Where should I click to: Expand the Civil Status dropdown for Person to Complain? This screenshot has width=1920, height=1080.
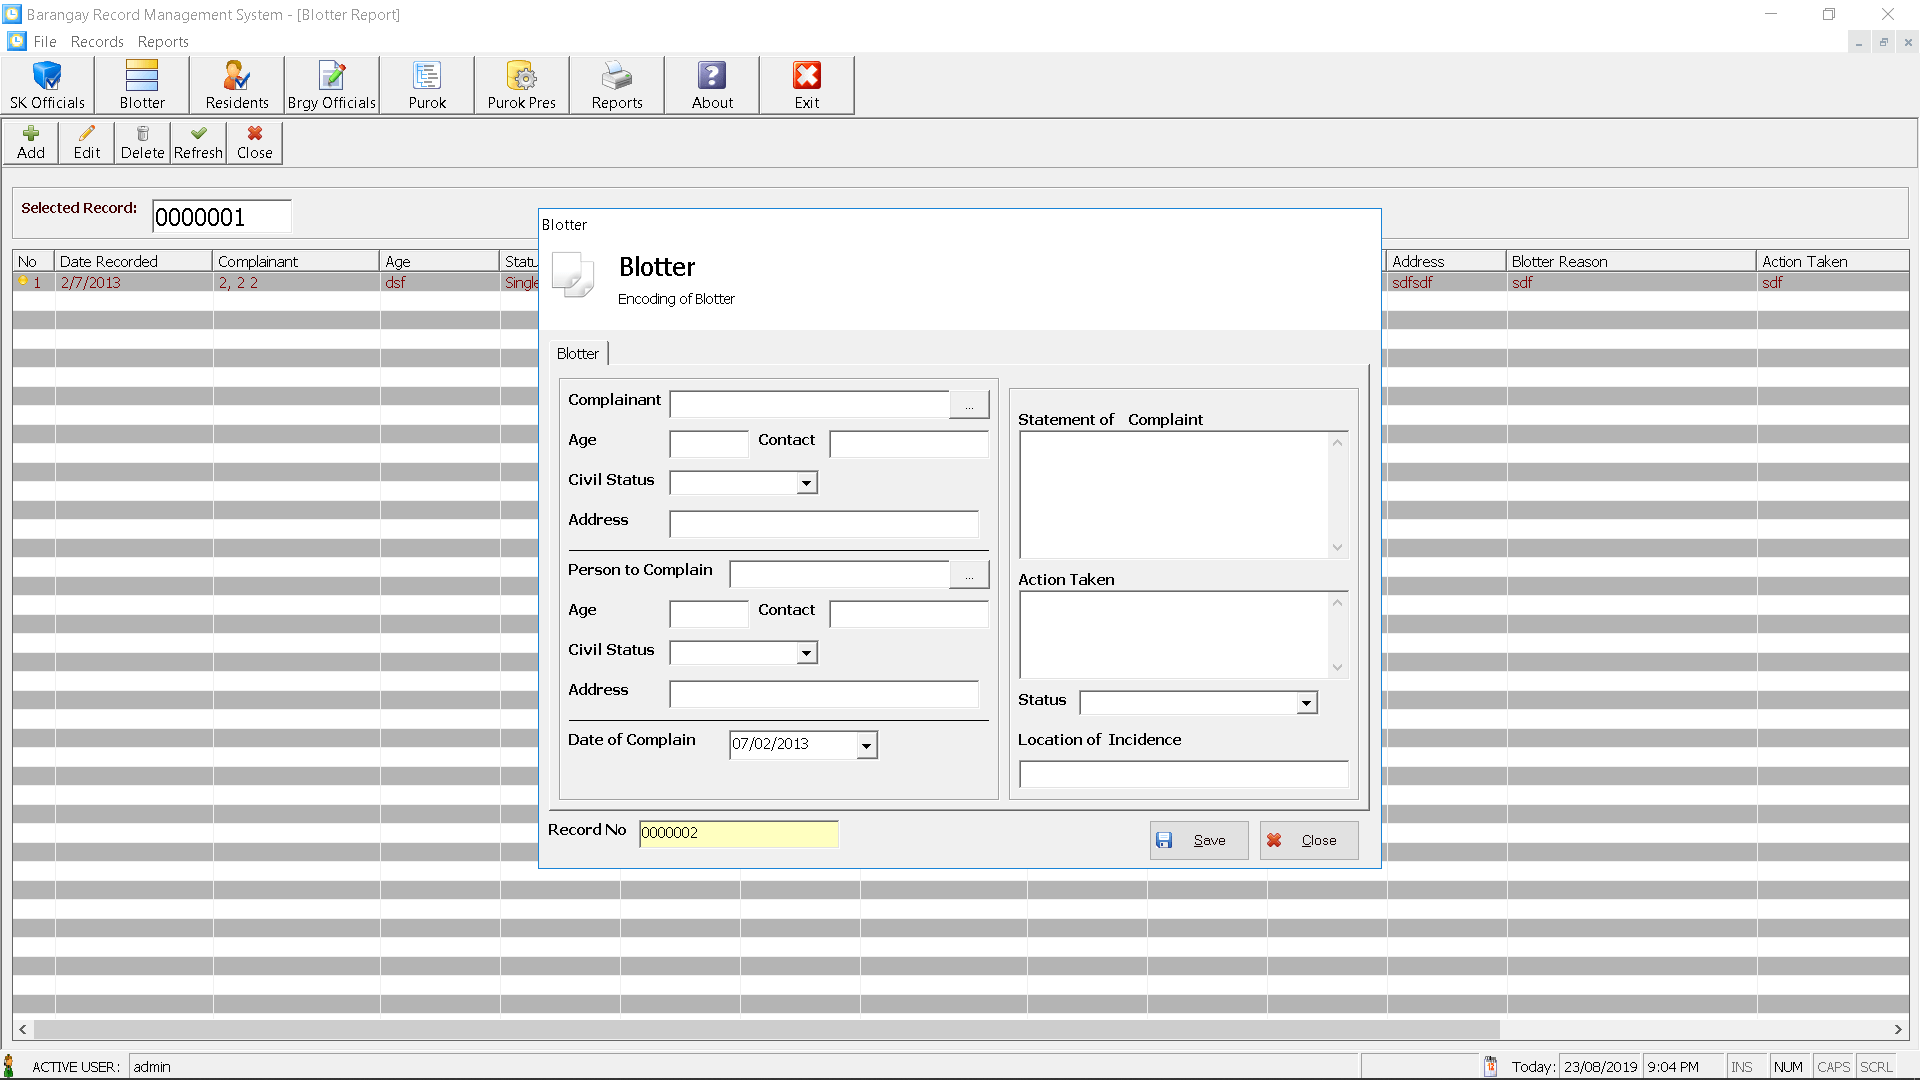tap(804, 651)
